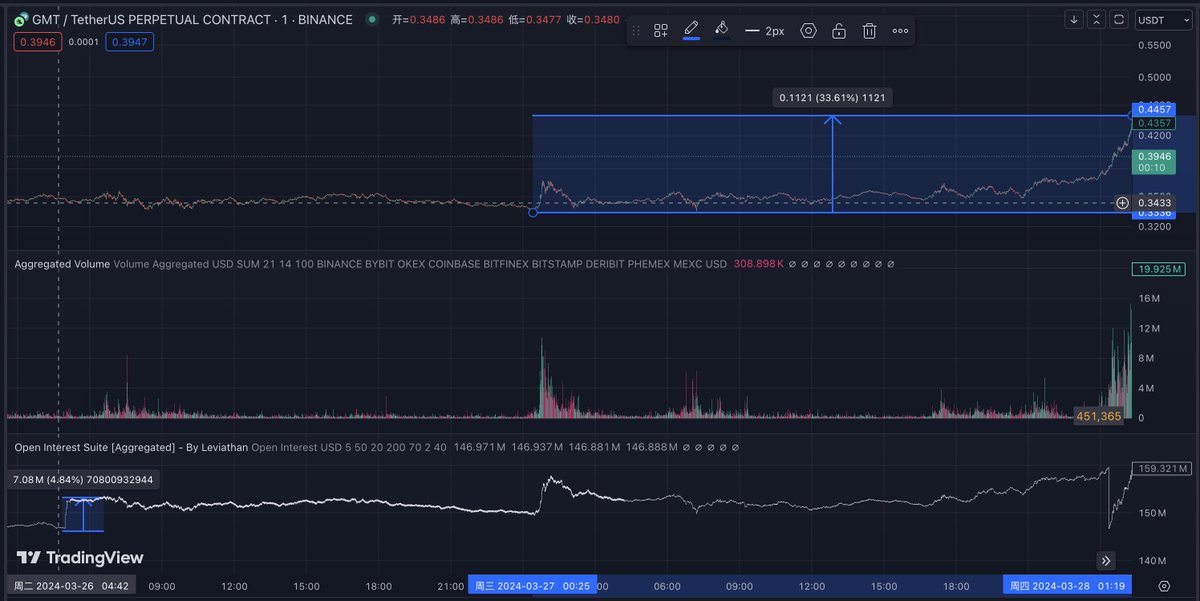Click the down-arrow pane button at top right
1200x601 pixels.
coord(1074,20)
